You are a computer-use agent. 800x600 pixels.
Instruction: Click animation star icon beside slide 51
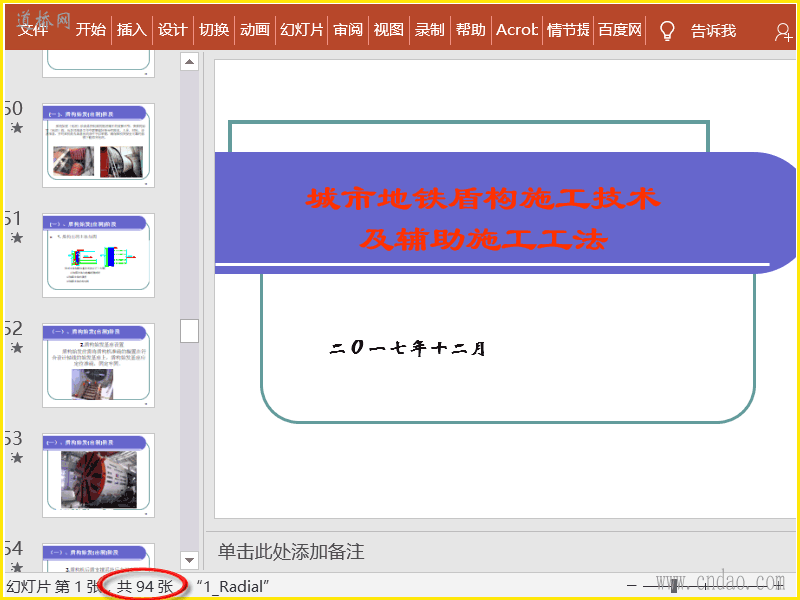(17, 238)
